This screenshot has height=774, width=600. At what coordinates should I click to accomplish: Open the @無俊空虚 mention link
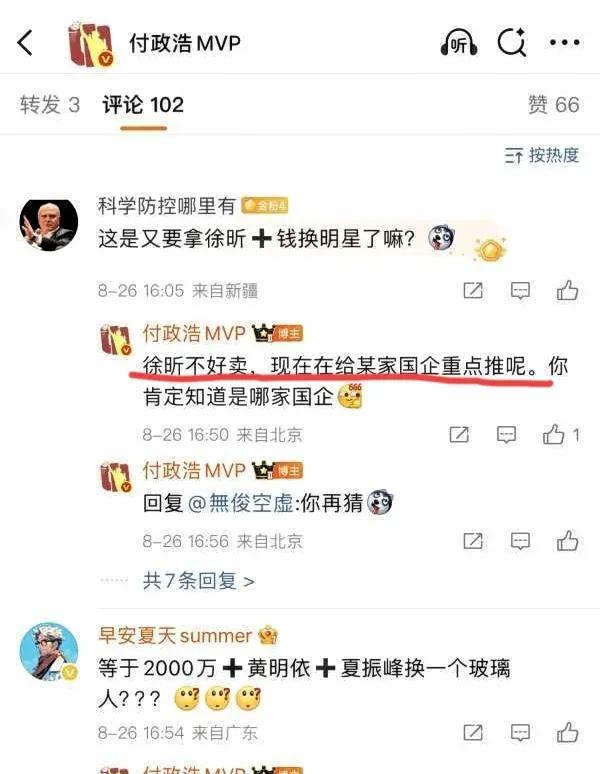click(x=241, y=503)
